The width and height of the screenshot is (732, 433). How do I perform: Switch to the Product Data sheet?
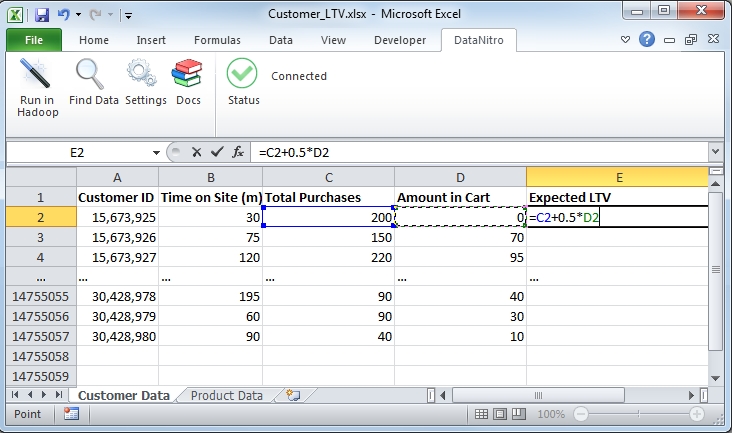[x=226, y=396]
